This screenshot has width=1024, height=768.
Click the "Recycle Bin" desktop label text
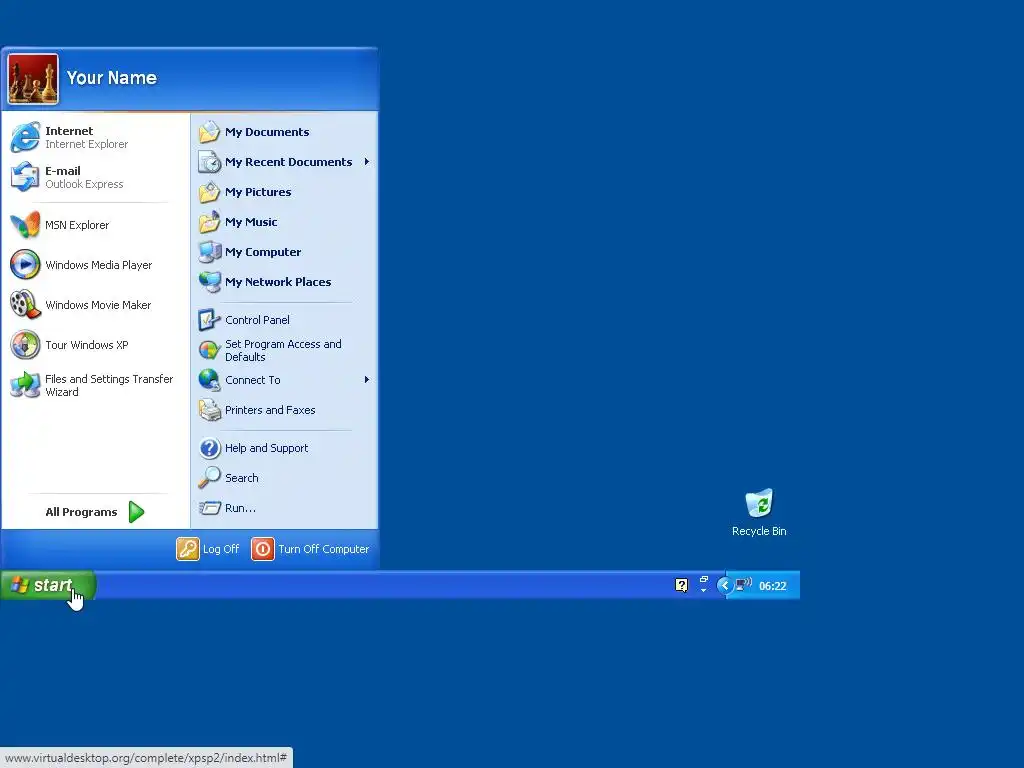[759, 531]
